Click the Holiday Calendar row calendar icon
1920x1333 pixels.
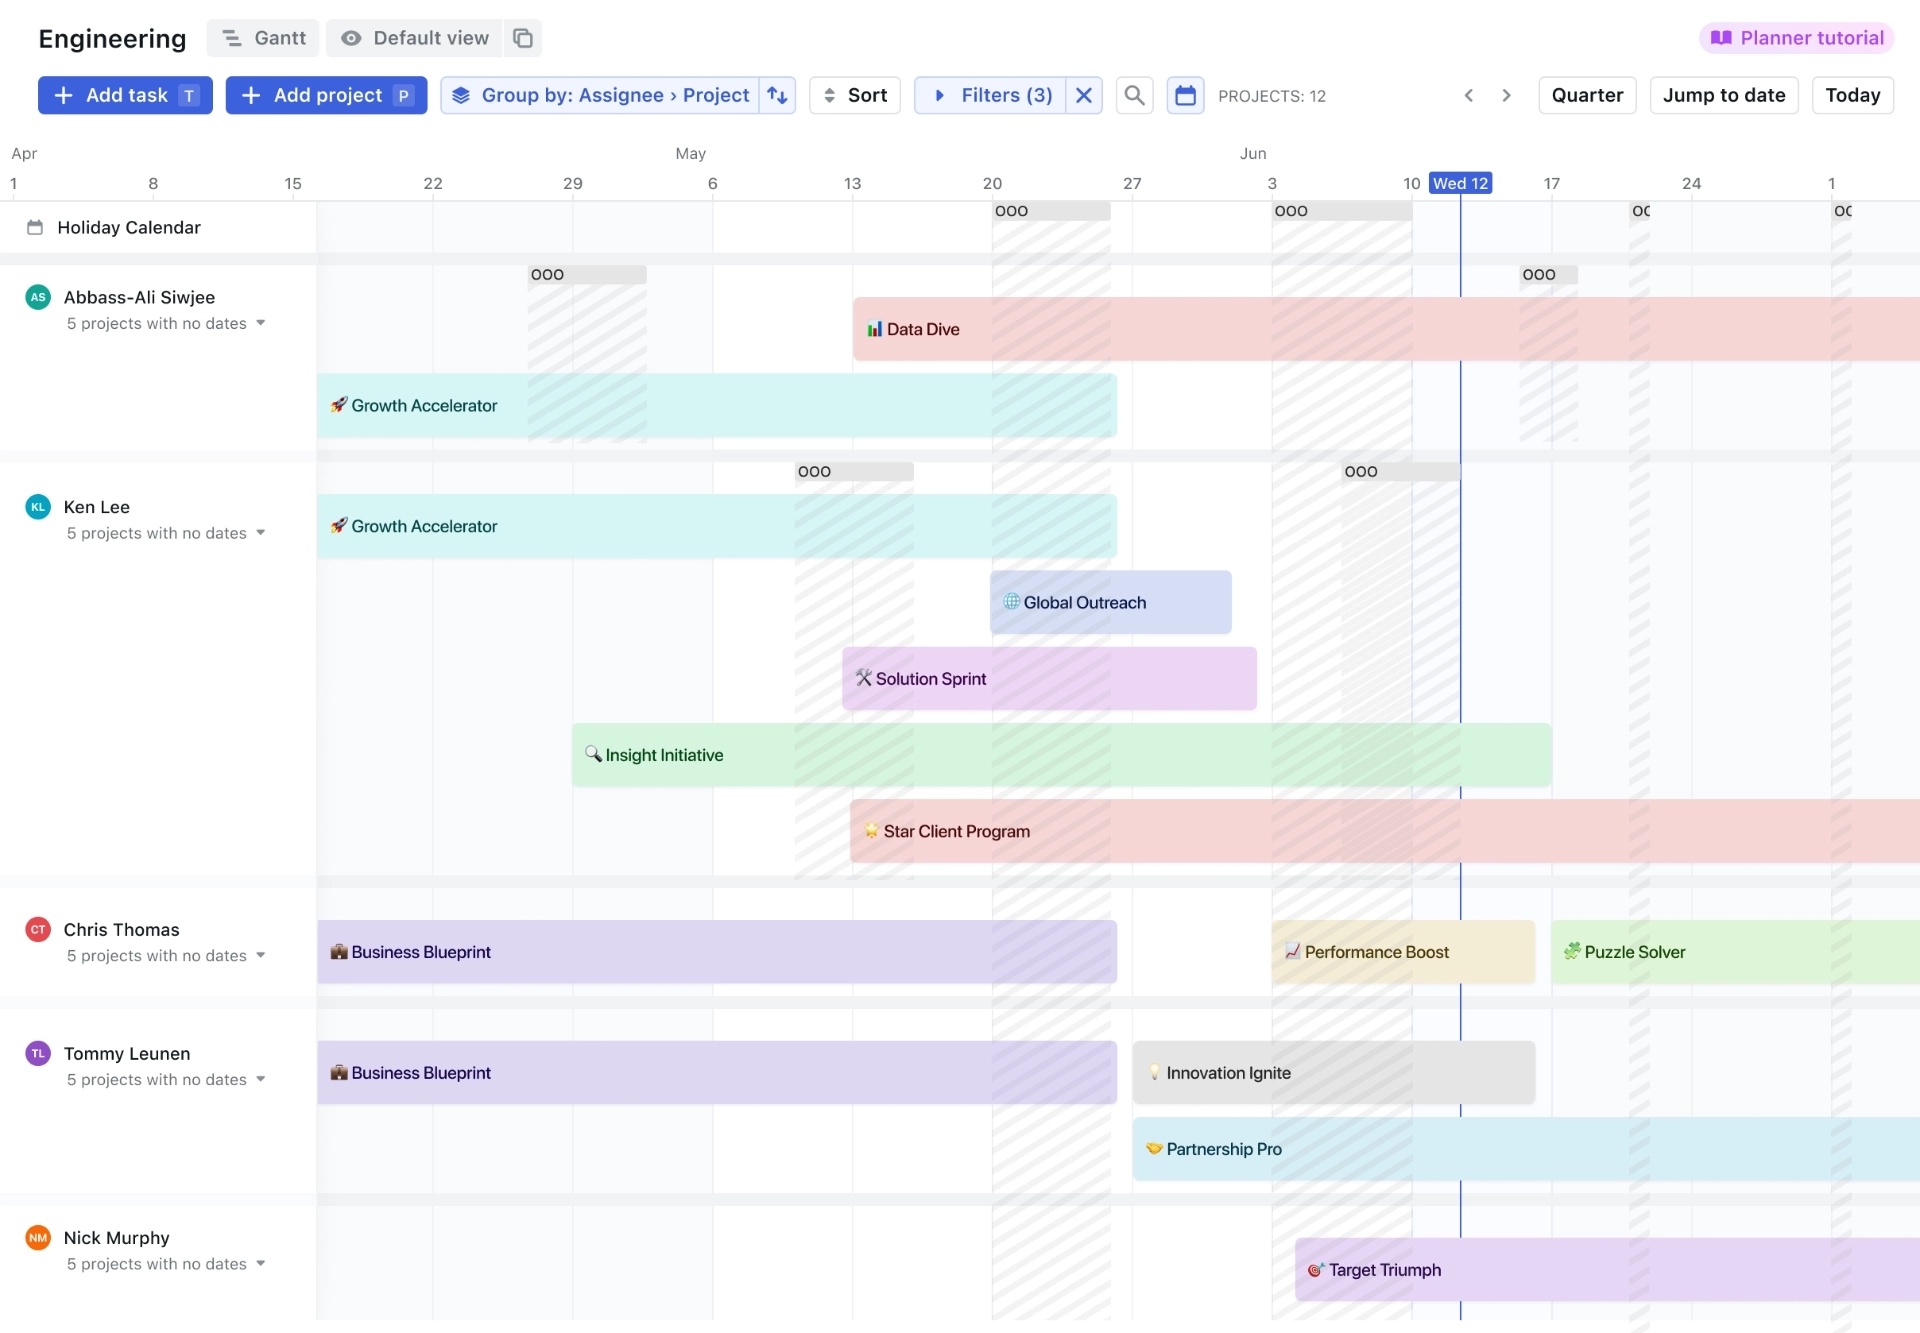pos(35,227)
